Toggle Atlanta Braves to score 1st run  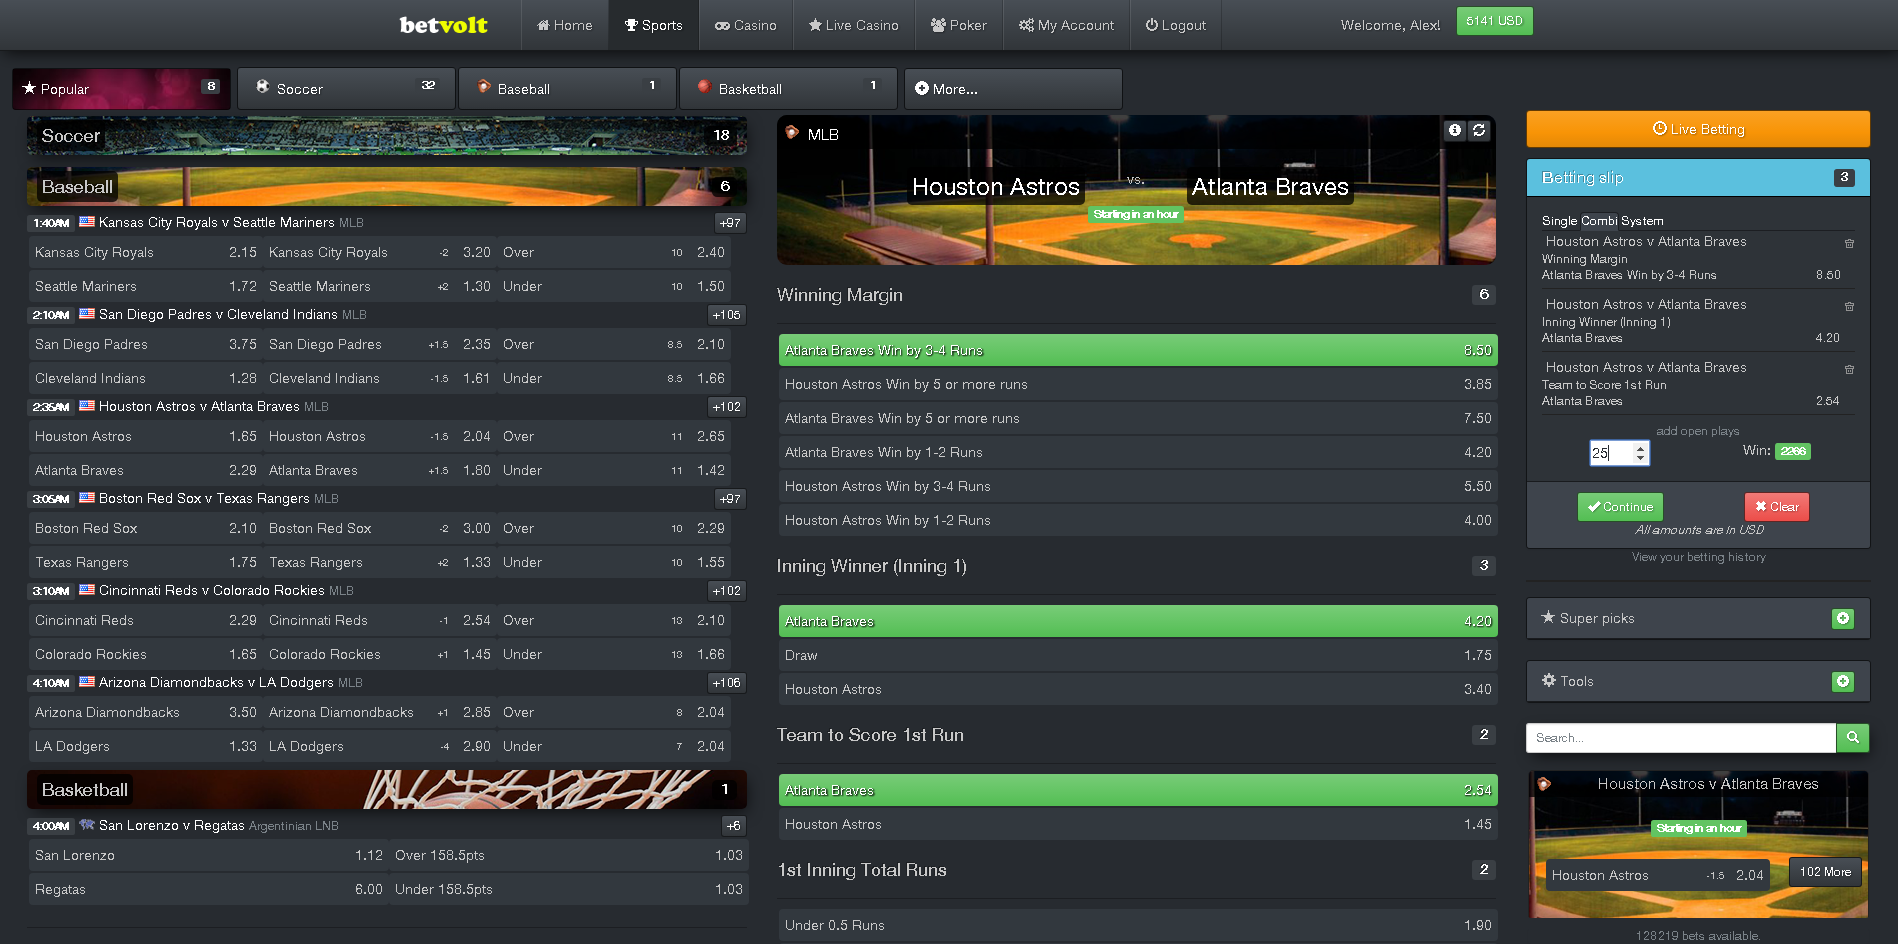1137,791
